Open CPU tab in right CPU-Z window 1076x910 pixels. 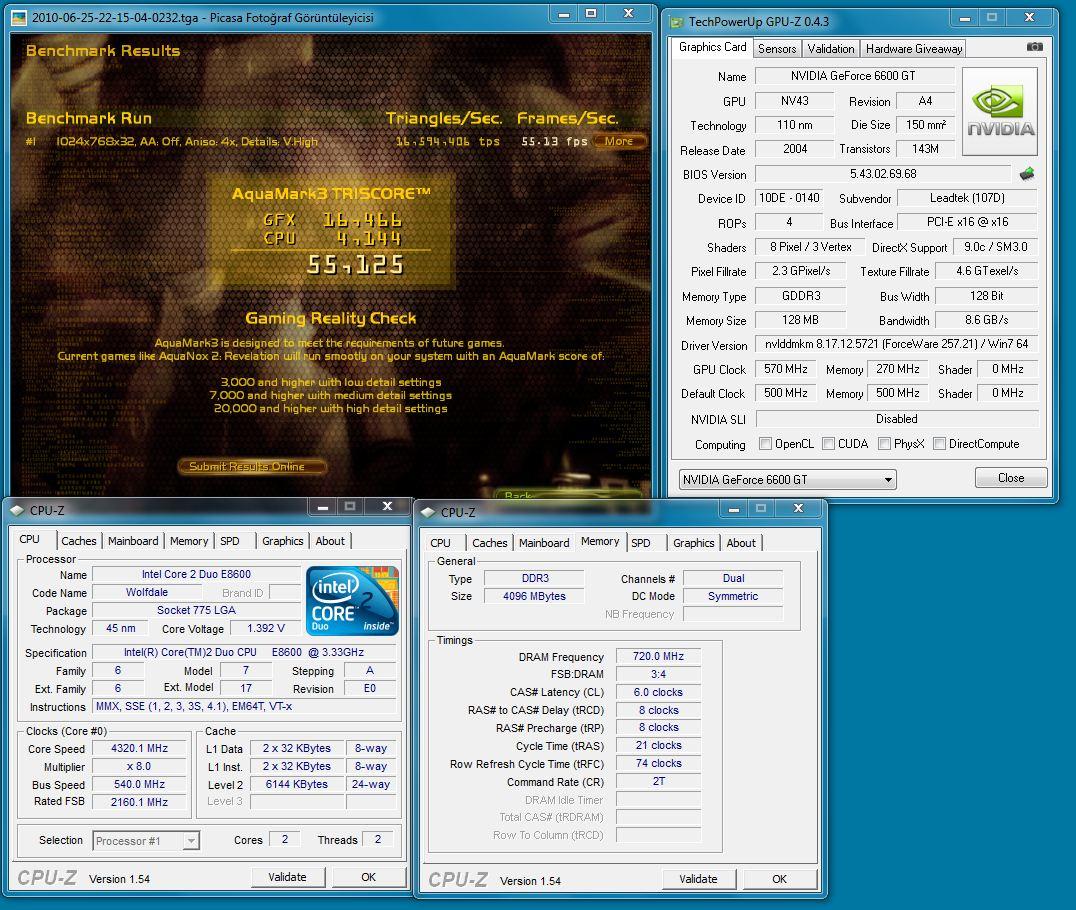[x=441, y=543]
